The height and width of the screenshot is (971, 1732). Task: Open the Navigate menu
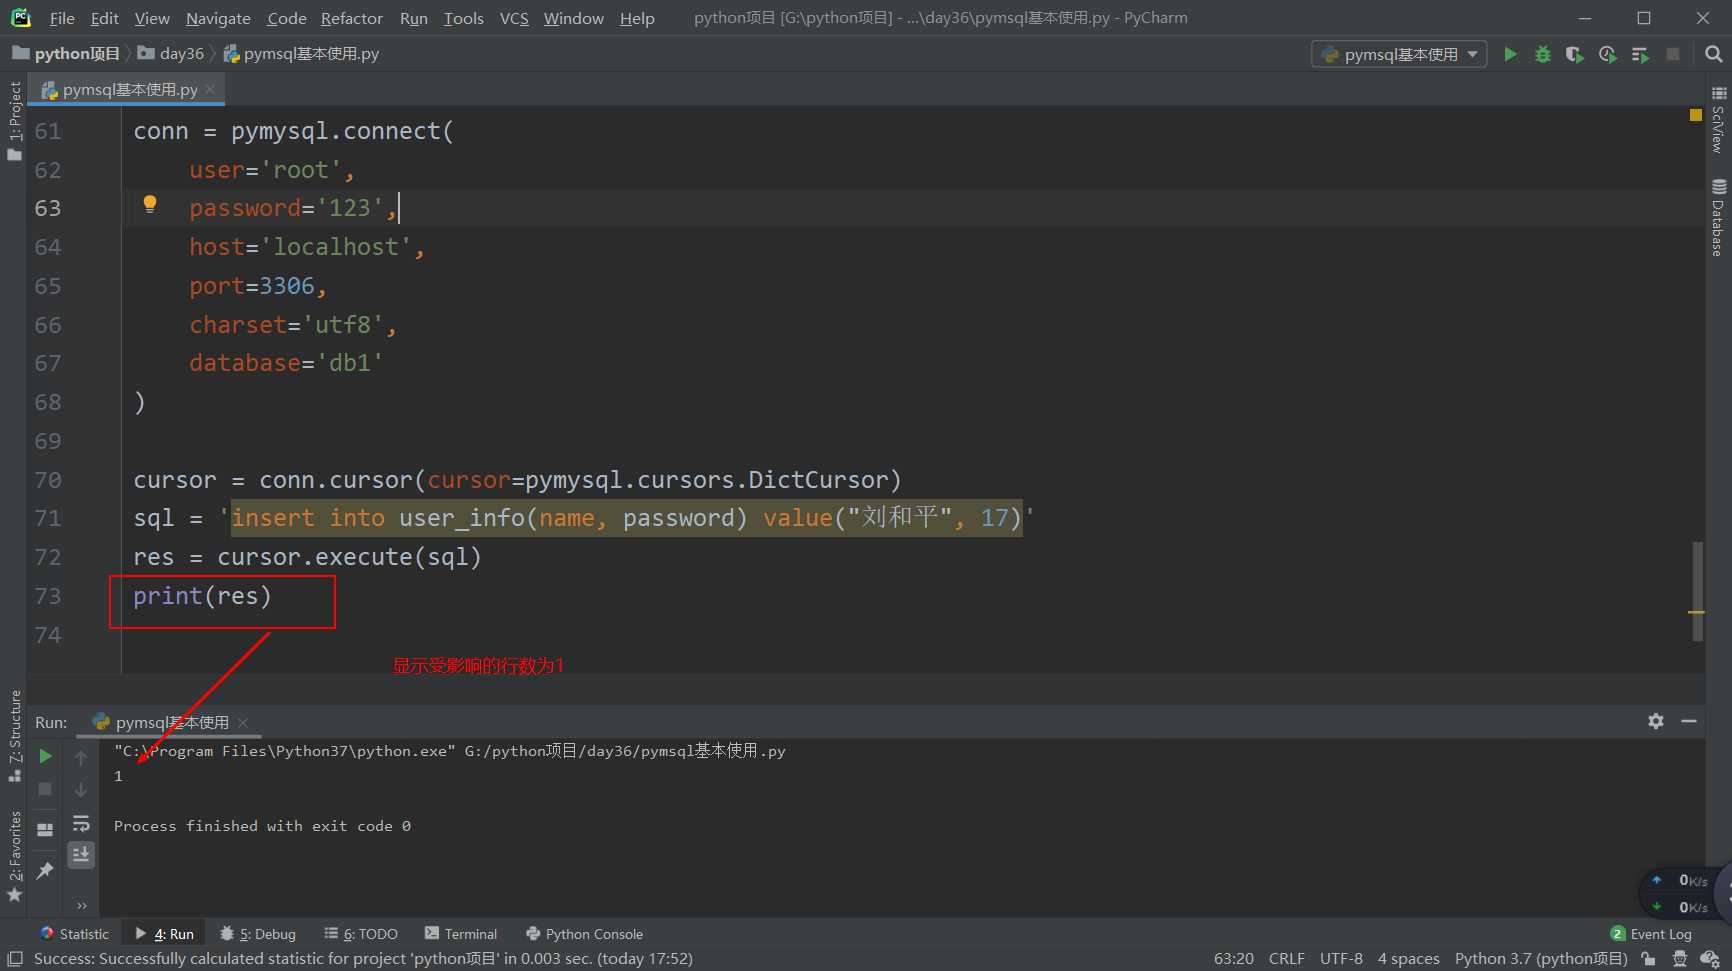tap(218, 18)
